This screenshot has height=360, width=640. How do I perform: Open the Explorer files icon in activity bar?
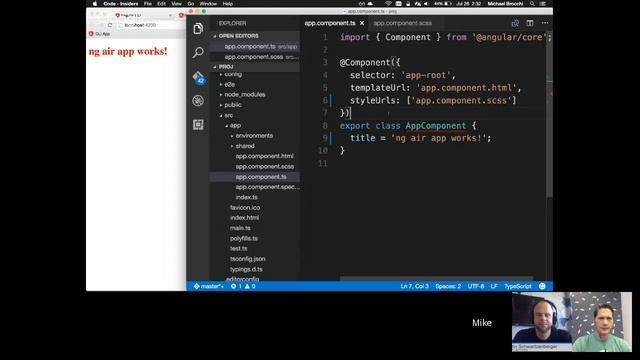coord(198,29)
